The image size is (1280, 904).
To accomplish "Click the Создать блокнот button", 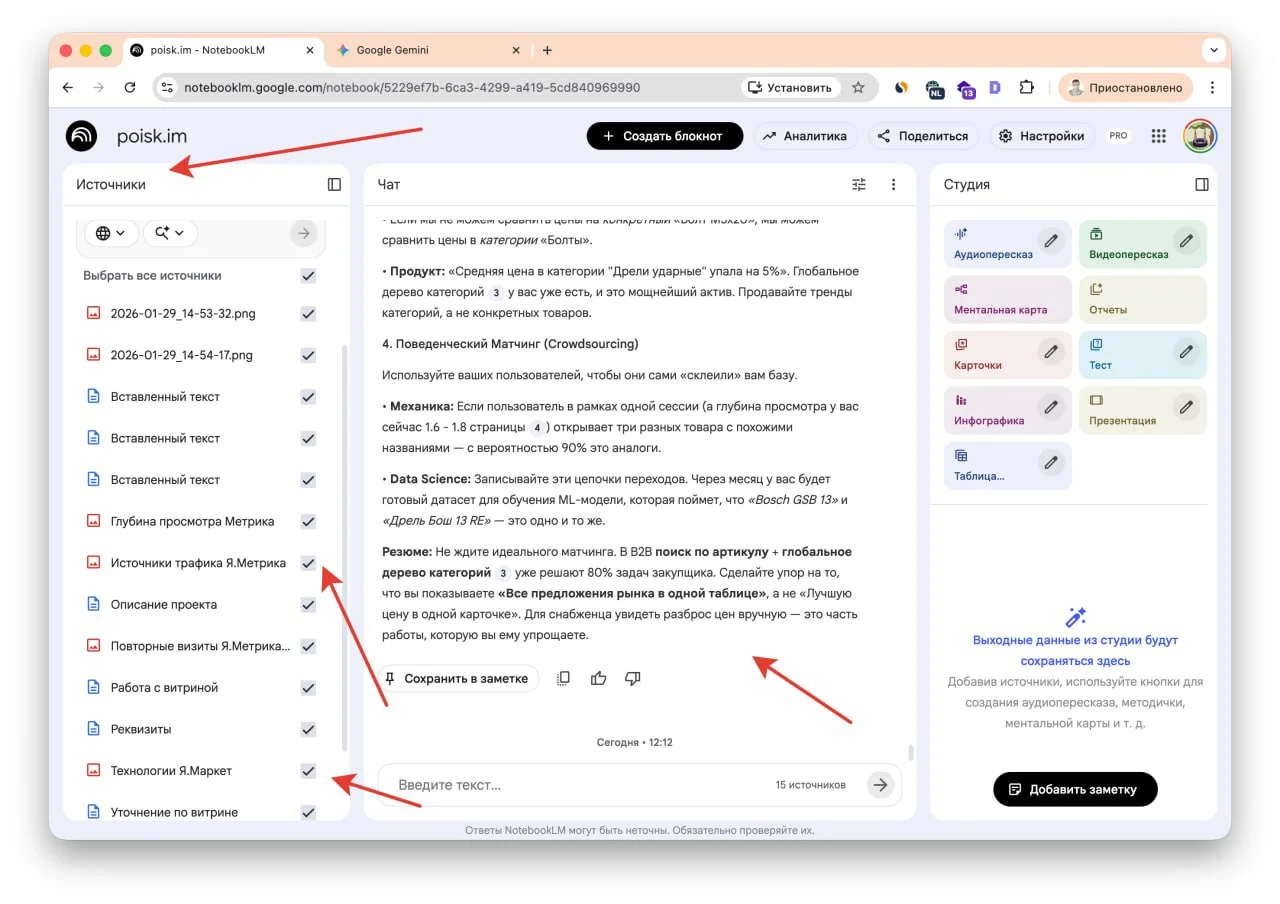I will click(x=664, y=136).
